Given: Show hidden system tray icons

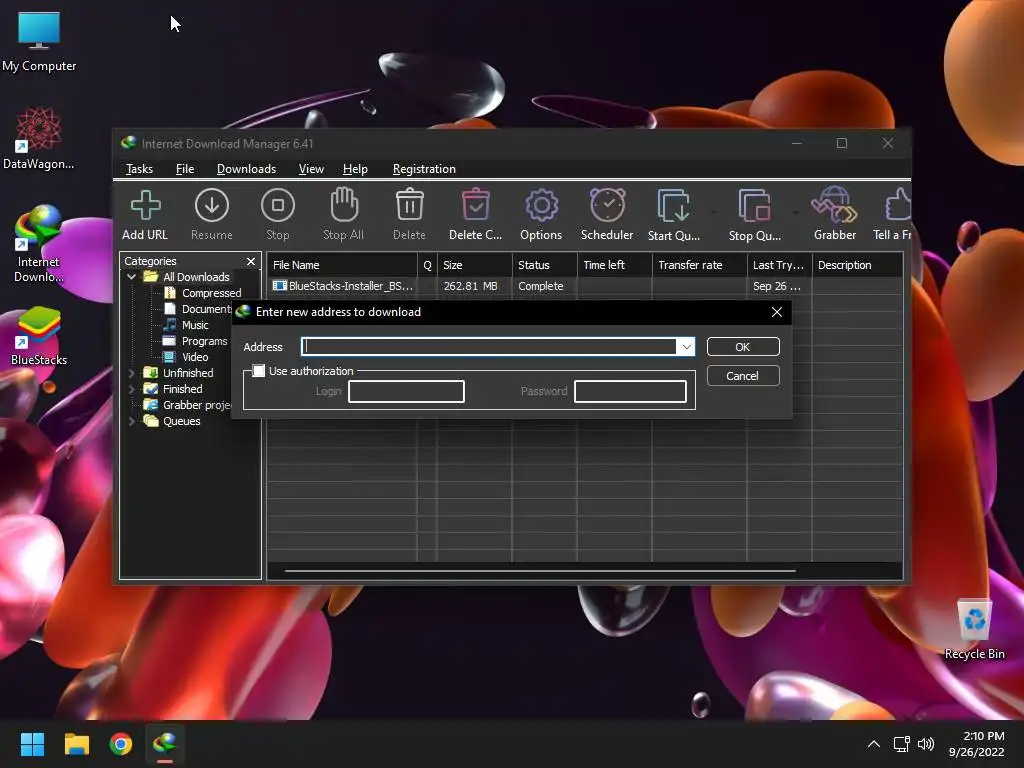Looking at the screenshot, I should (874, 744).
